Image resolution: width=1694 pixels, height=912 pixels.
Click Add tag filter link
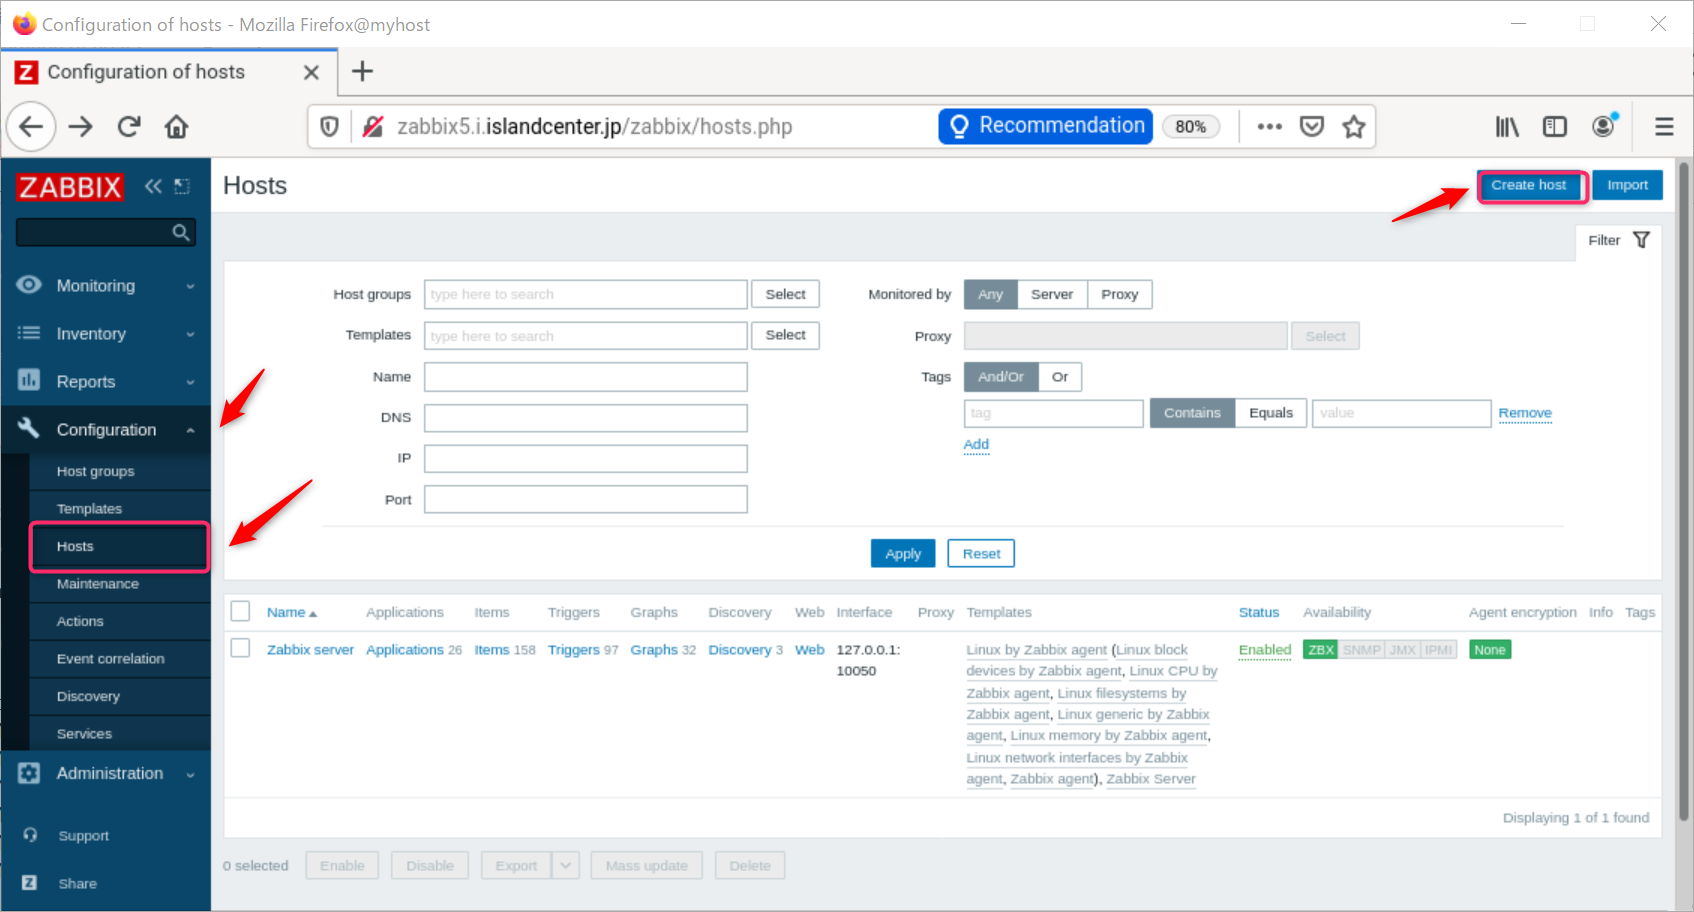[976, 445]
